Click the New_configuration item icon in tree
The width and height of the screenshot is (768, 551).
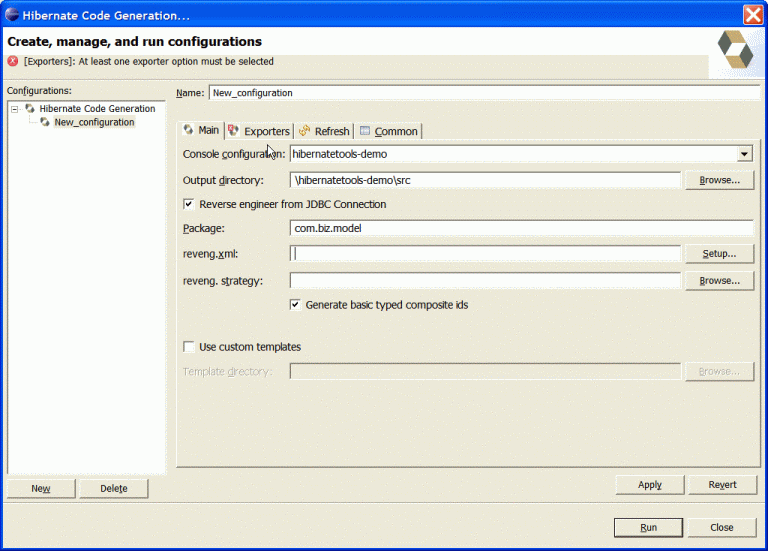[45, 122]
